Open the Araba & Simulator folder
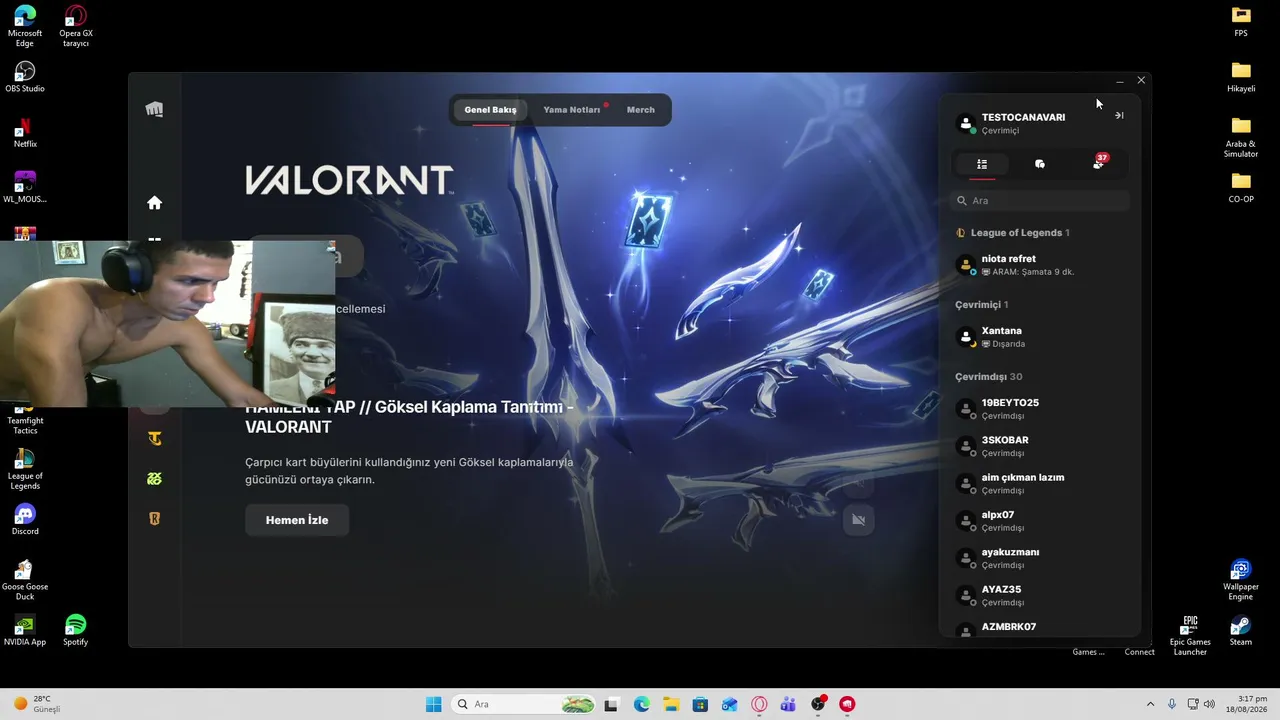Viewport: 1280px width, 720px height. pos(1241,137)
